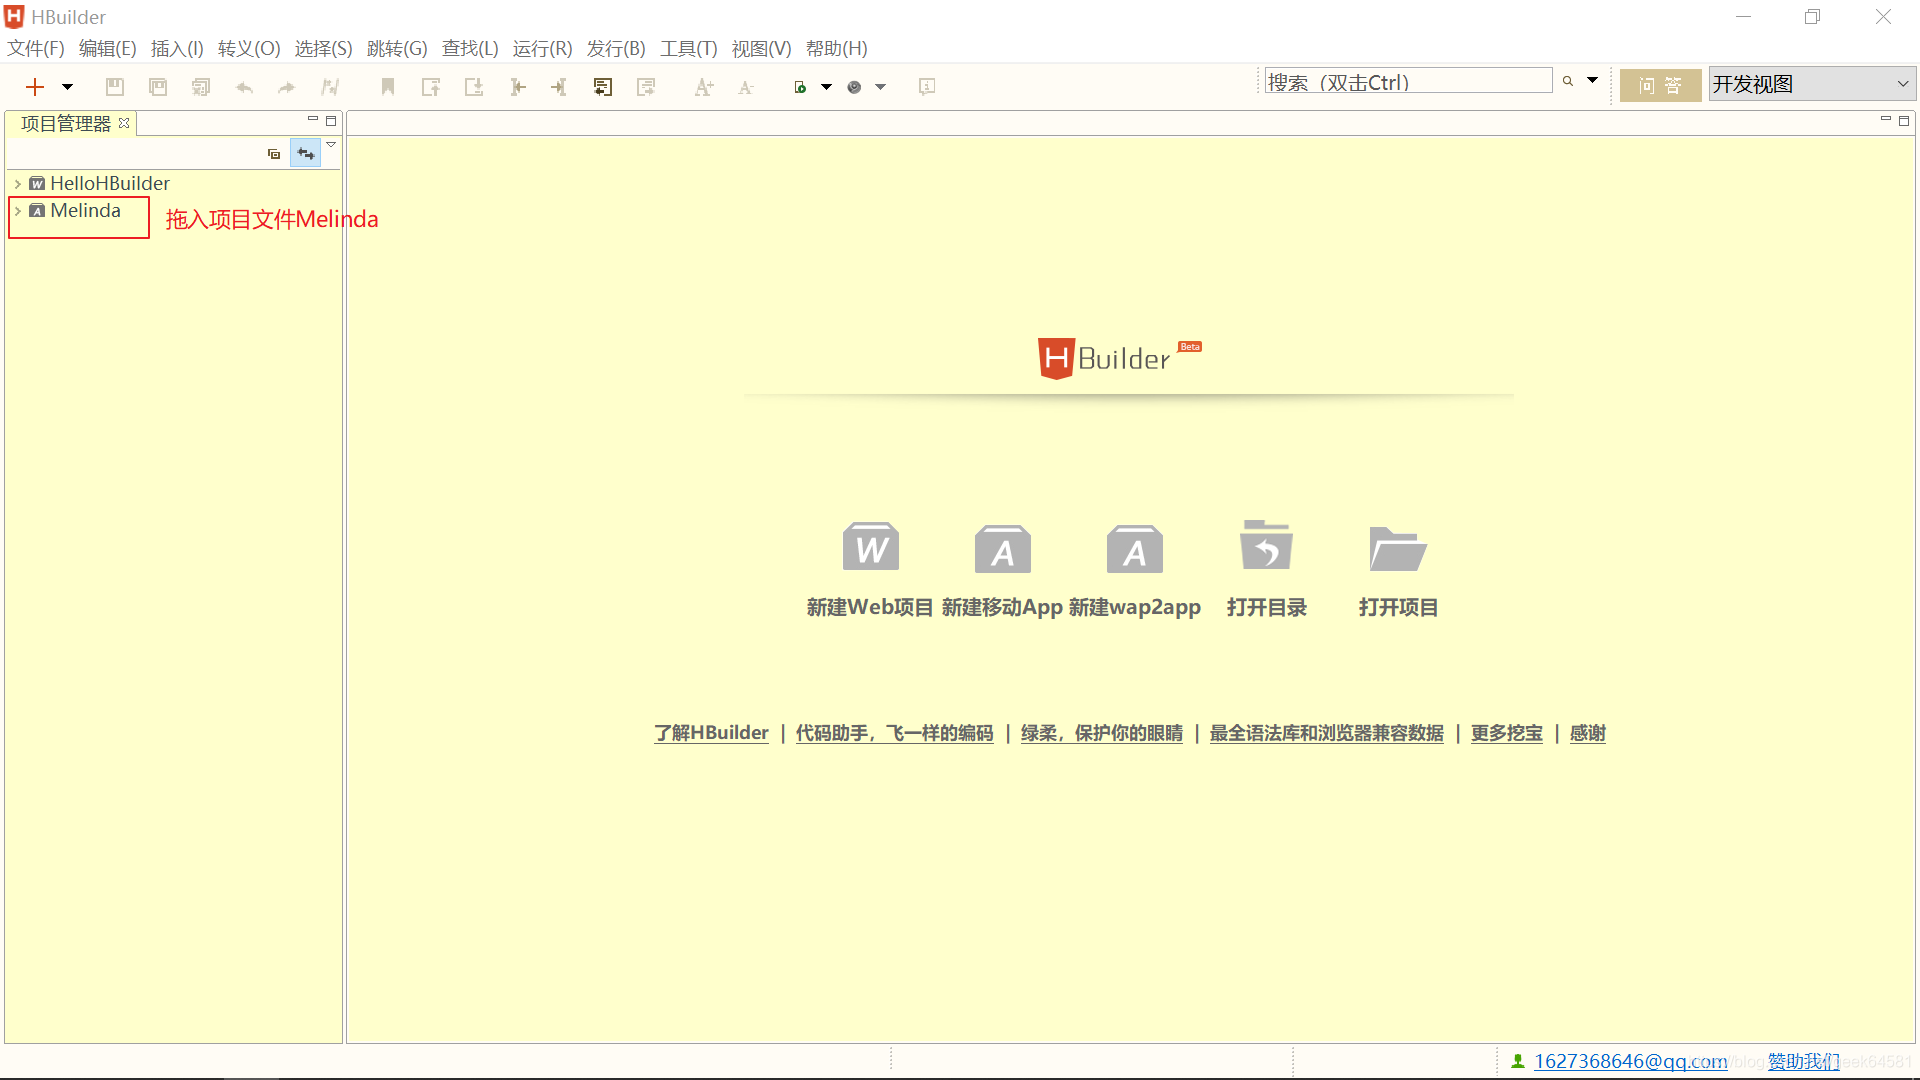Open the project manager view menu triangle
The image size is (1920, 1080).
[x=331, y=145]
